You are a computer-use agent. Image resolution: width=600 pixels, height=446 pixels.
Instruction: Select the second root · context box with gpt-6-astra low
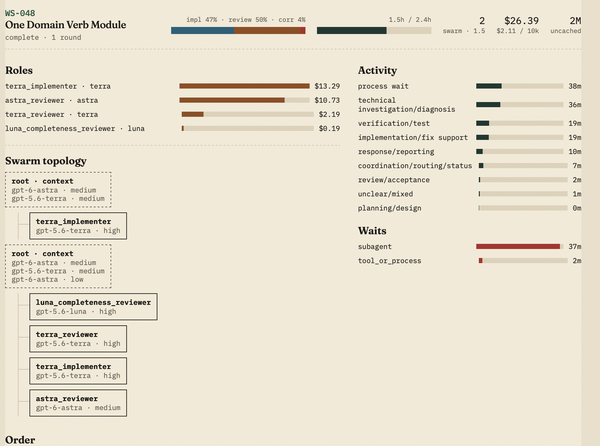58,266
